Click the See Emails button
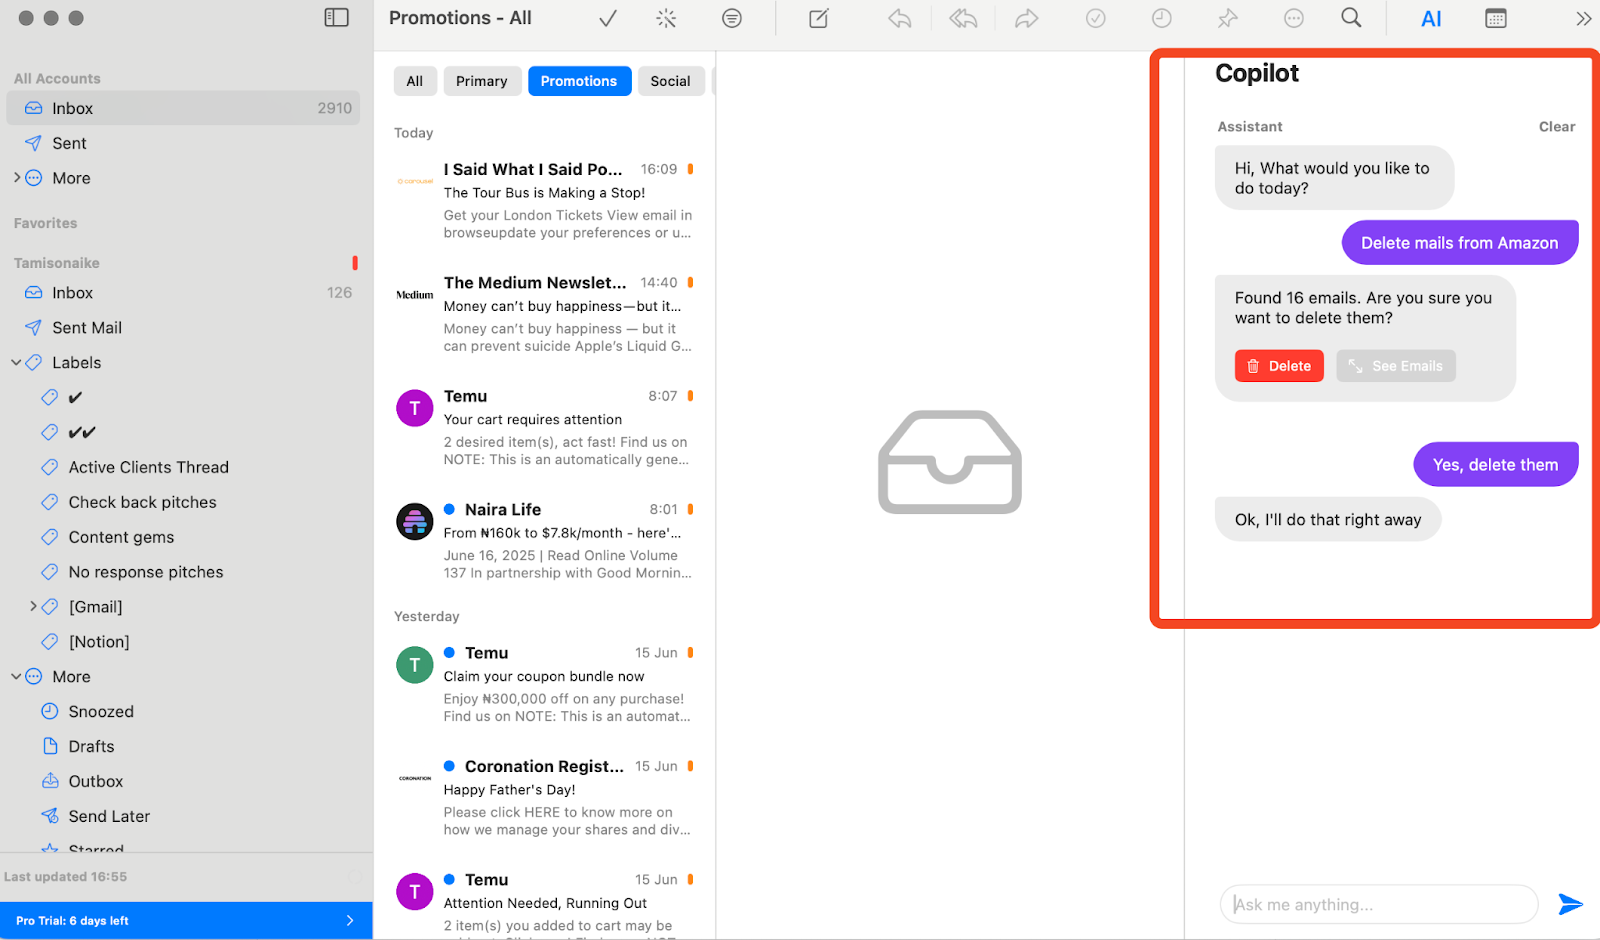The height and width of the screenshot is (940, 1600). tap(1396, 366)
